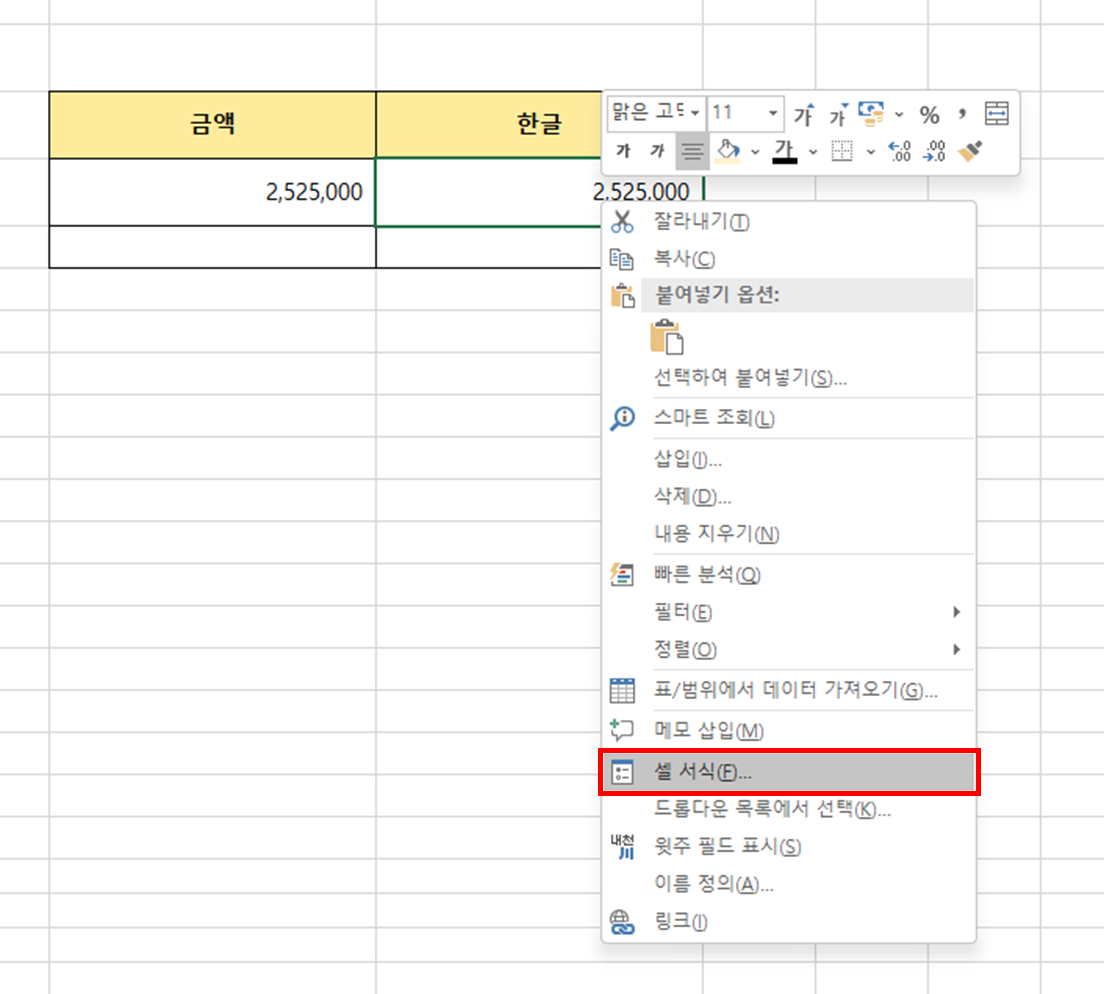Select the cell containing 2,525,000
The width and height of the screenshot is (1104, 994).
point(210,192)
